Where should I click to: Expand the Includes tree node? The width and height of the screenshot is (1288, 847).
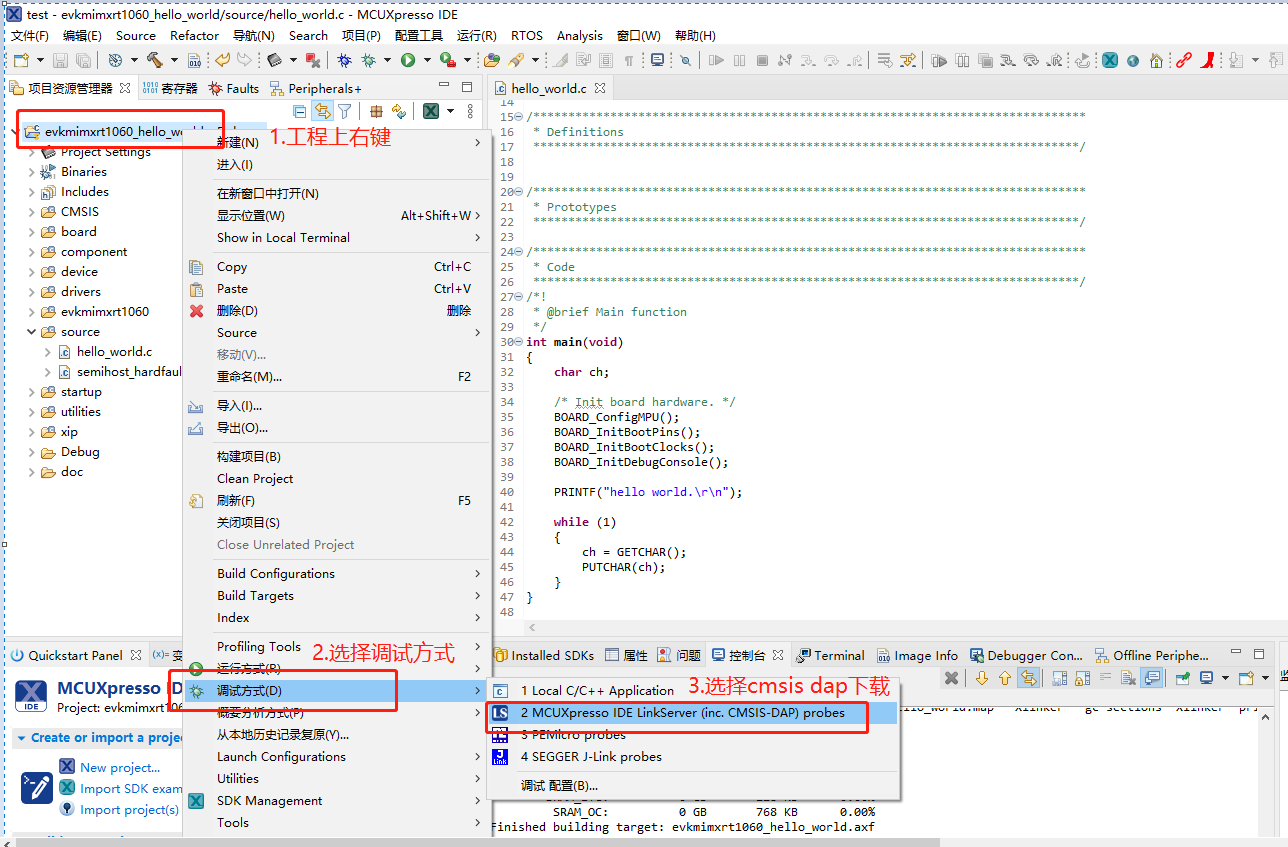tap(31, 192)
